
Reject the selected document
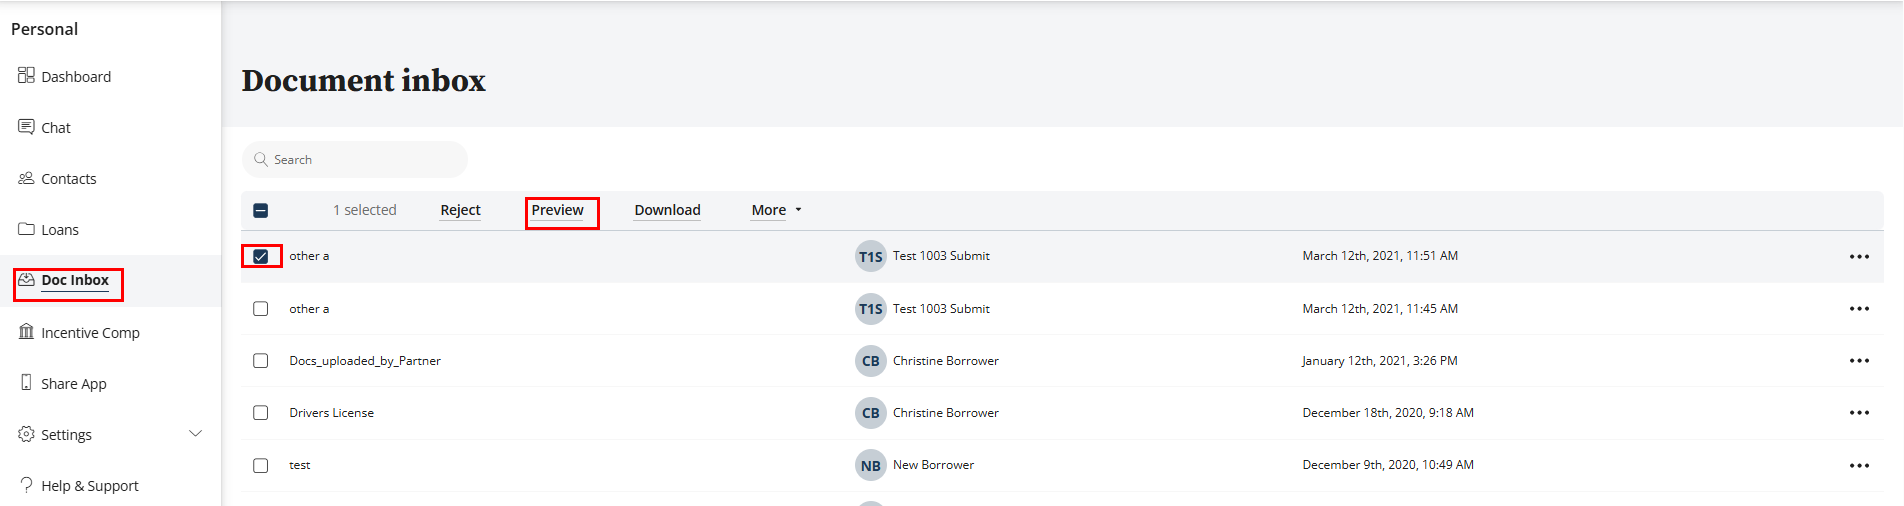(x=460, y=210)
